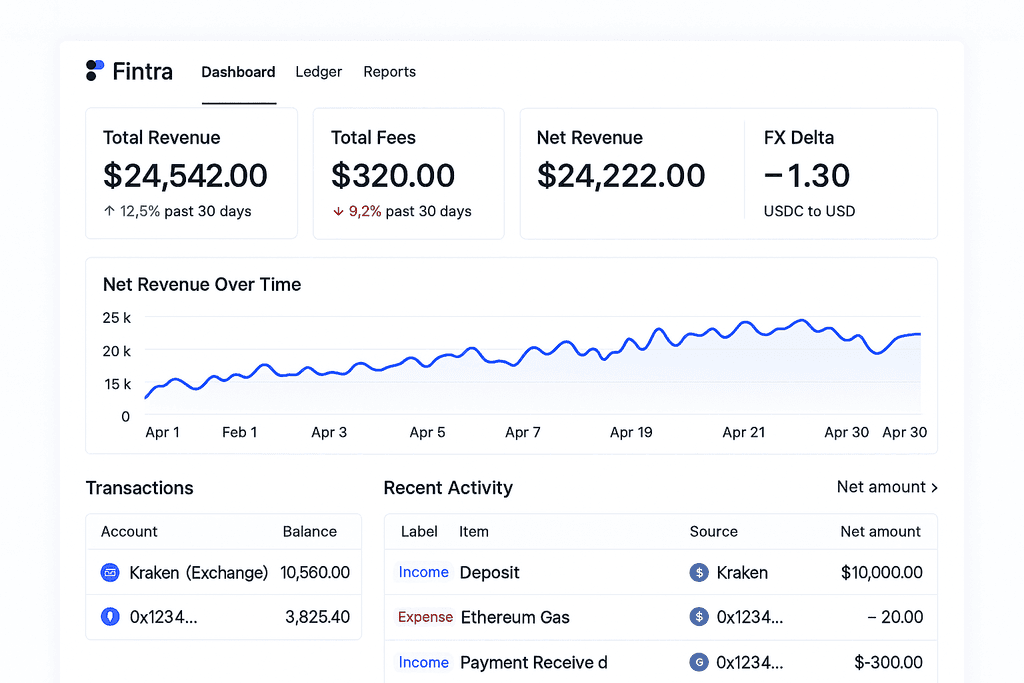Viewport: 1024px width, 683px height.
Task: Click the Kraken source dollar icon
Action: tap(699, 573)
